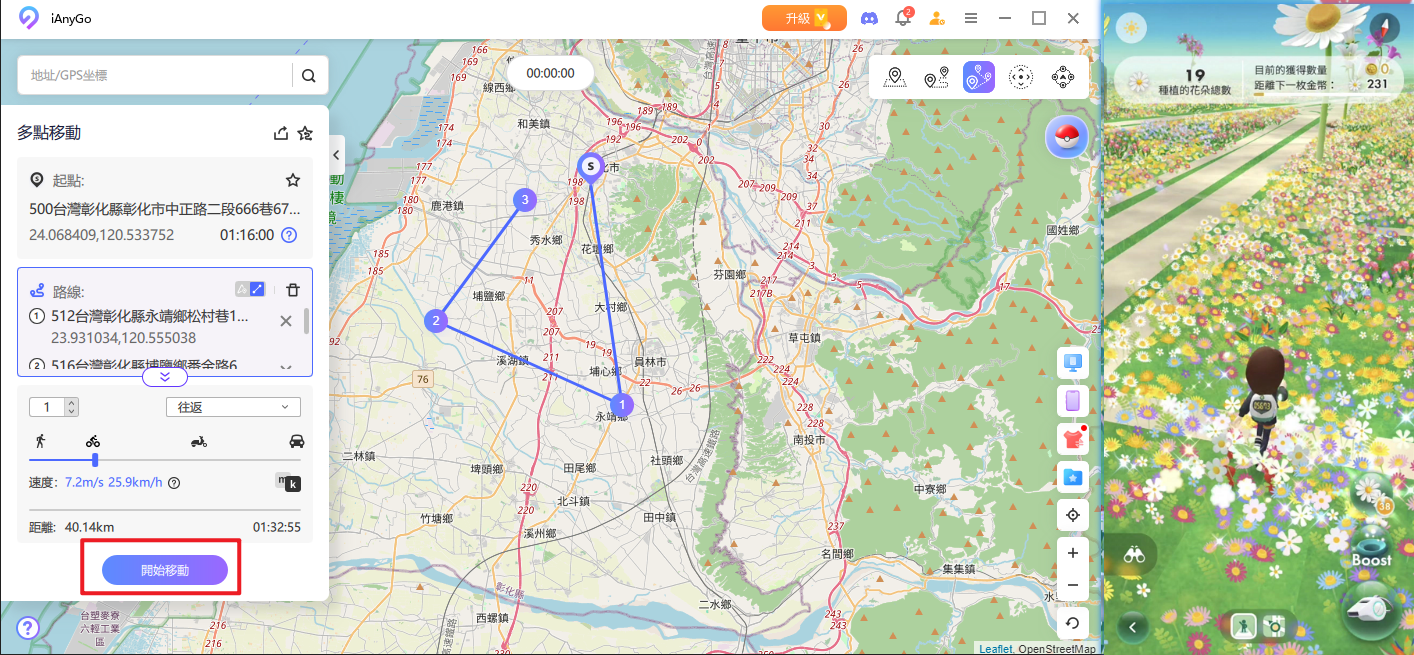Toggle the grey road-route mode icon
Image resolution: width=1414 pixels, height=655 pixels.
click(x=241, y=289)
